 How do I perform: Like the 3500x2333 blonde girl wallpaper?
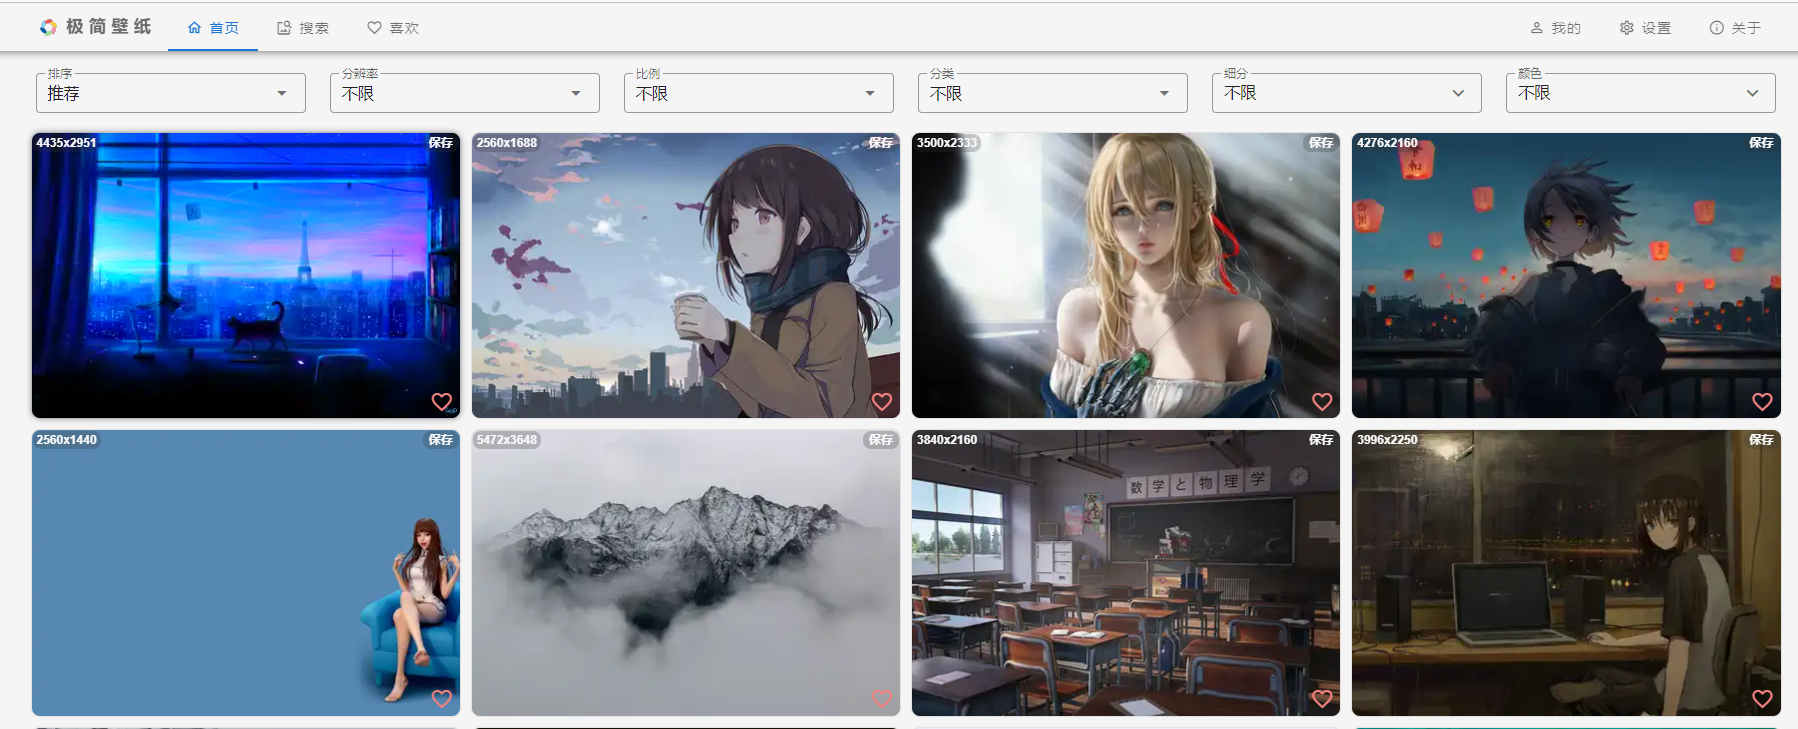(x=1322, y=402)
